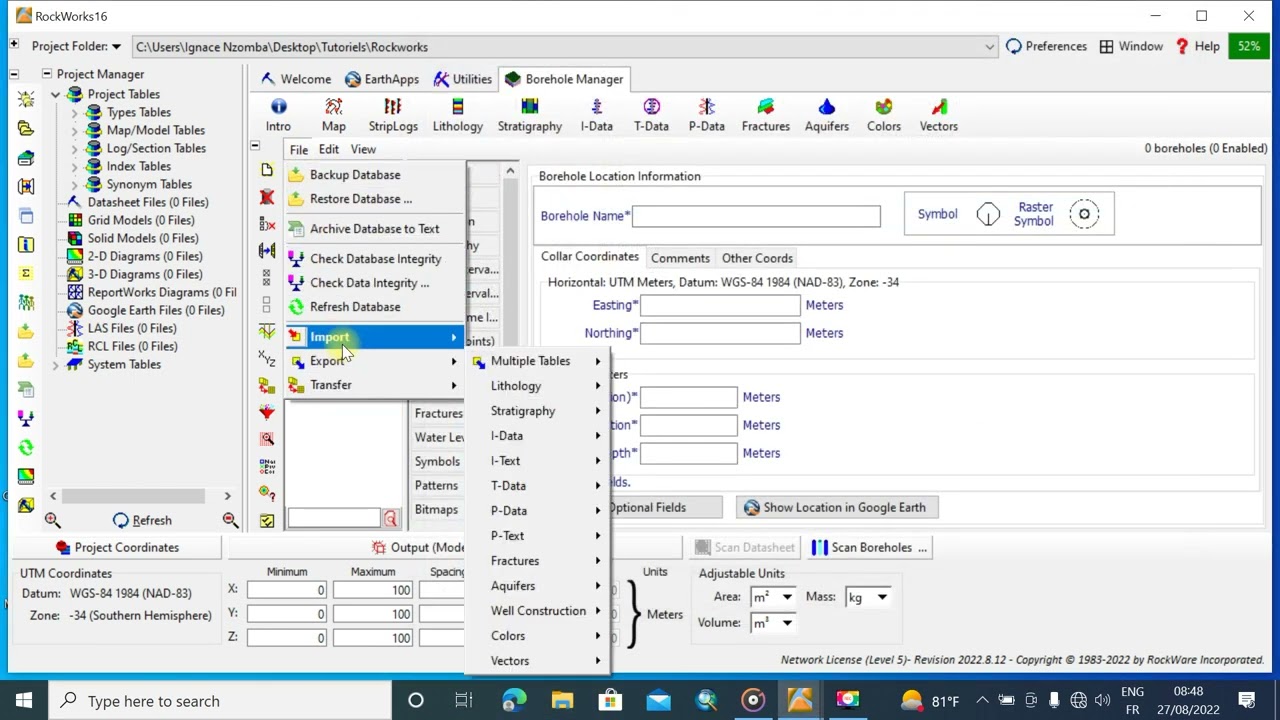Click the zoom-in magnifier below the project tree
Viewport: 1280px width, 720px height.
[x=53, y=520]
